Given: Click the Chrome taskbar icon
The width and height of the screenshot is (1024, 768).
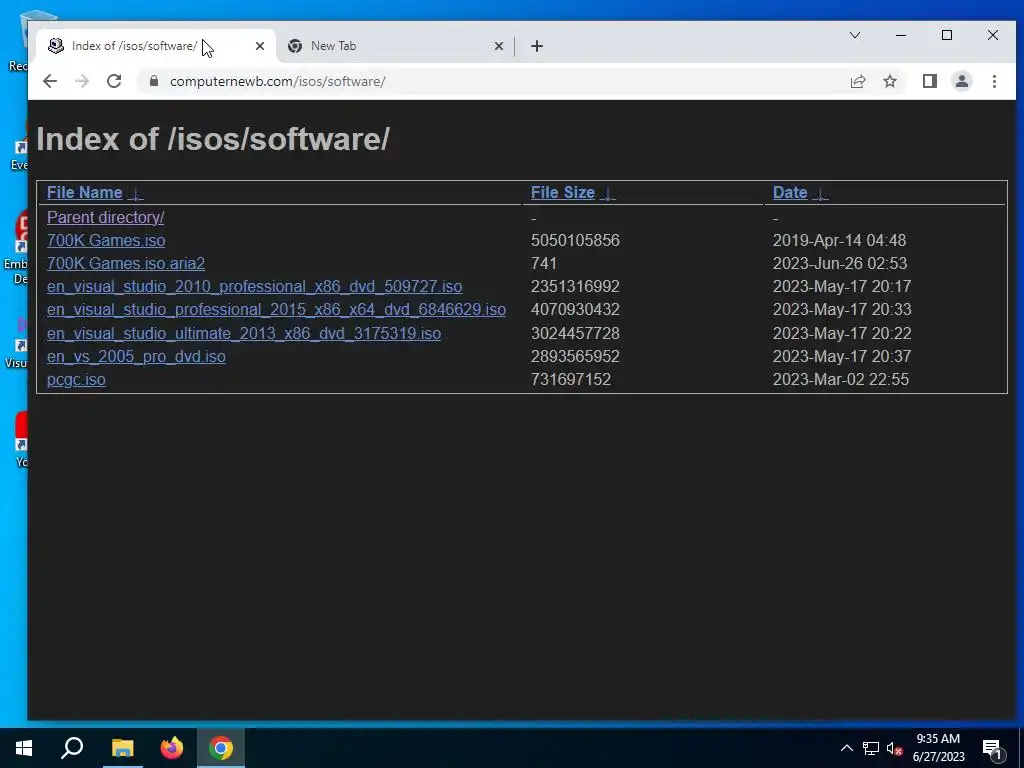Looking at the screenshot, I should click(221, 748).
